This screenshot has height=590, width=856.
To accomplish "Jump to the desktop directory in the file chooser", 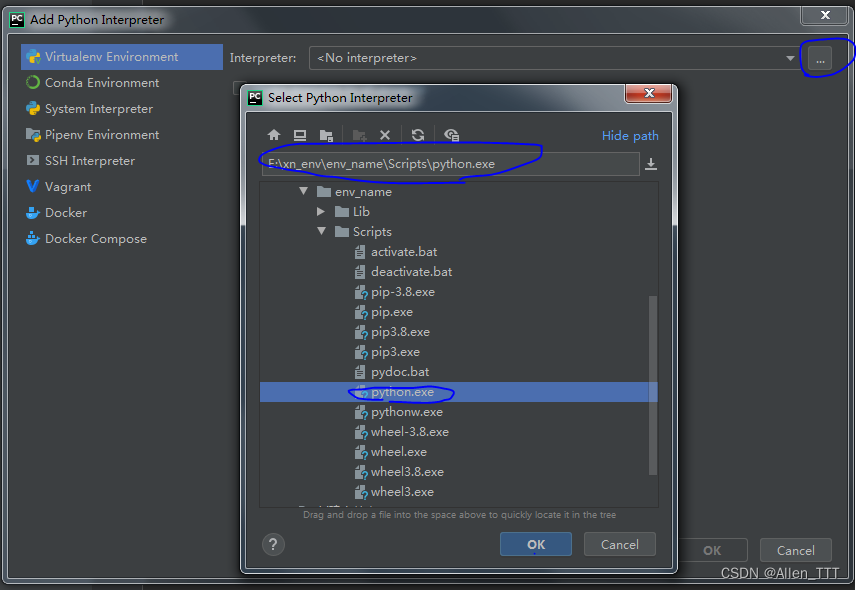I will click(x=300, y=135).
